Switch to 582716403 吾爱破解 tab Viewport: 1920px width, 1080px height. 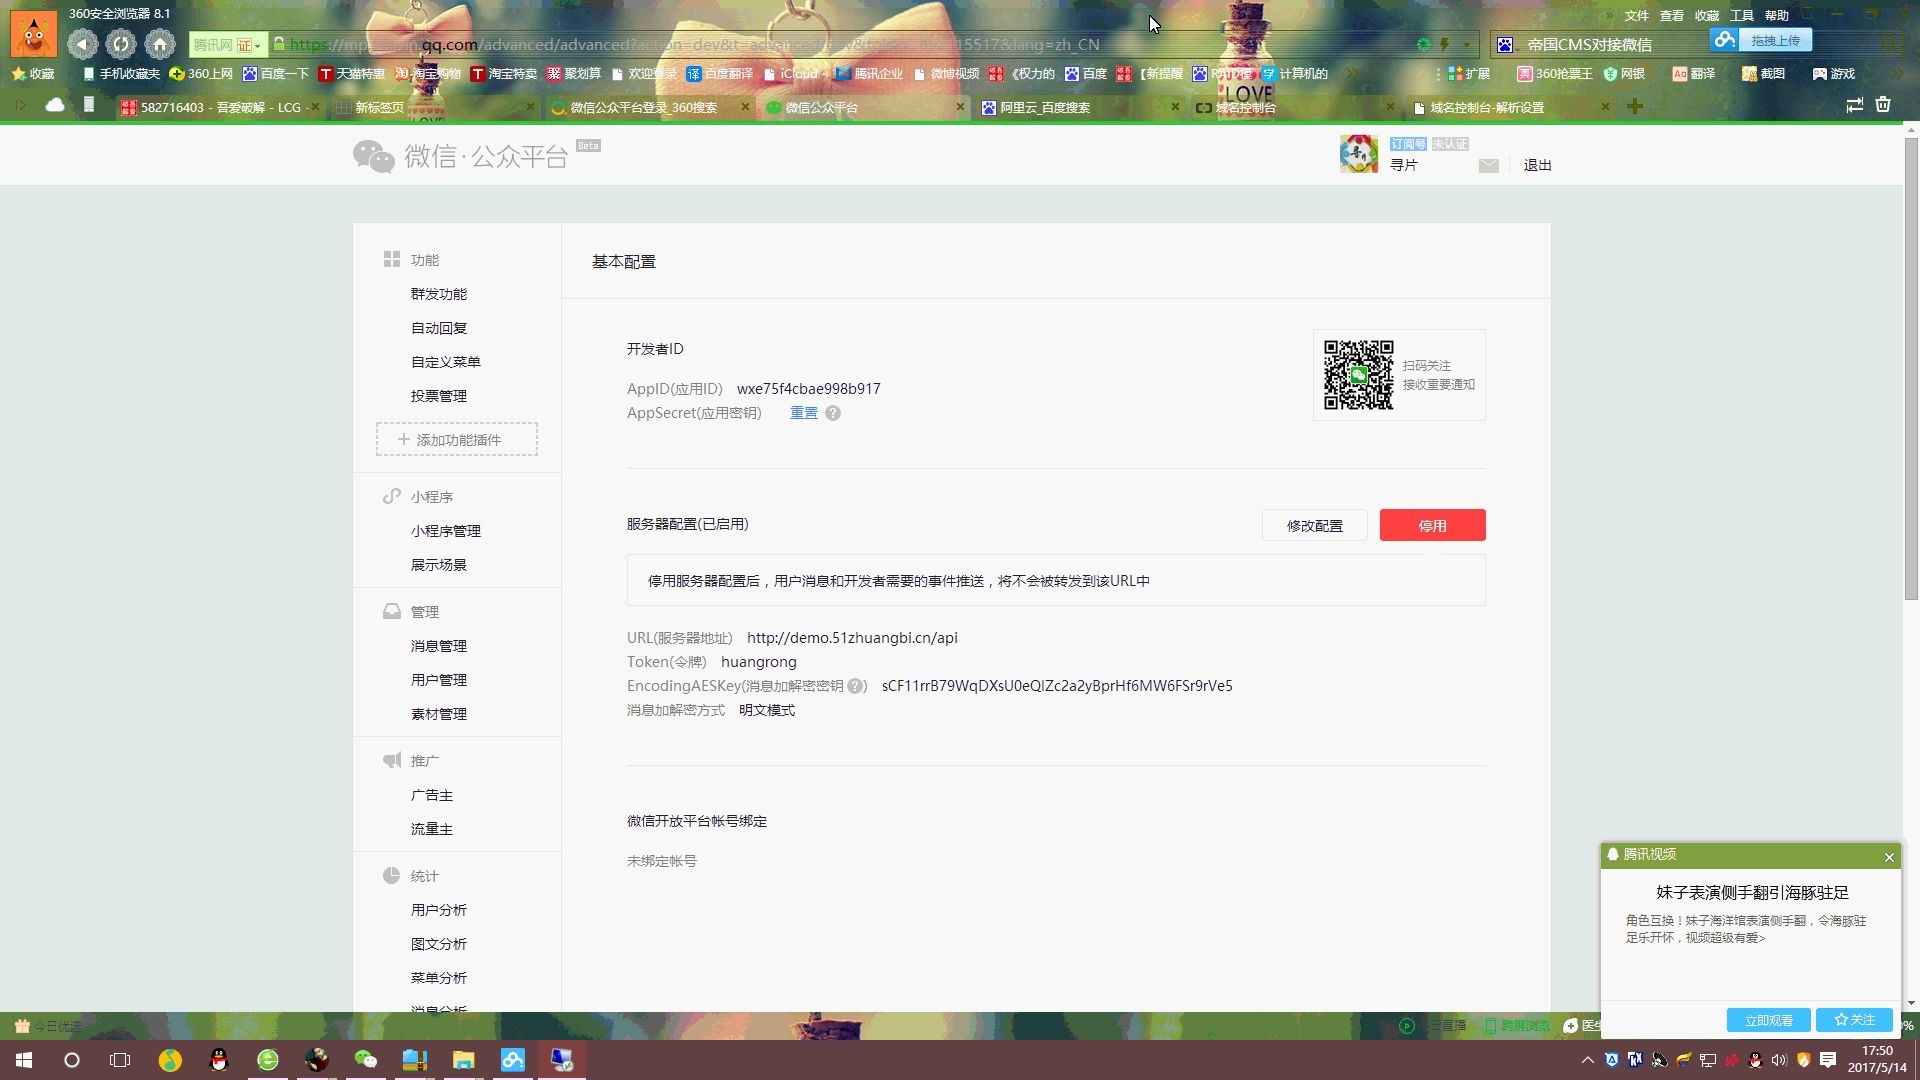[x=218, y=107]
